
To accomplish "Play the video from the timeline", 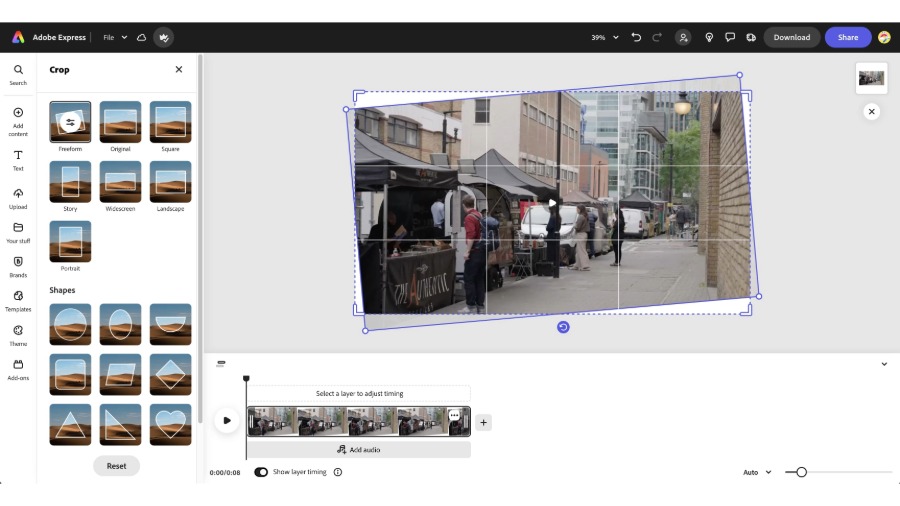I will pyautogui.click(x=227, y=421).
